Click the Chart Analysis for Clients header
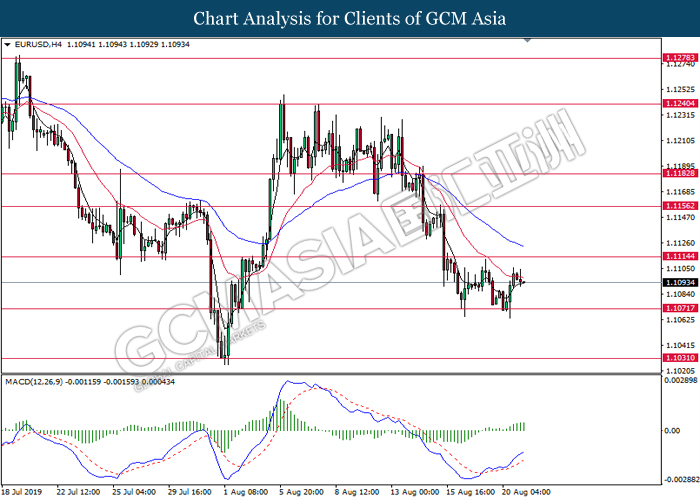Image resolution: width=700 pixels, height=500 pixels. click(x=350, y=19)
